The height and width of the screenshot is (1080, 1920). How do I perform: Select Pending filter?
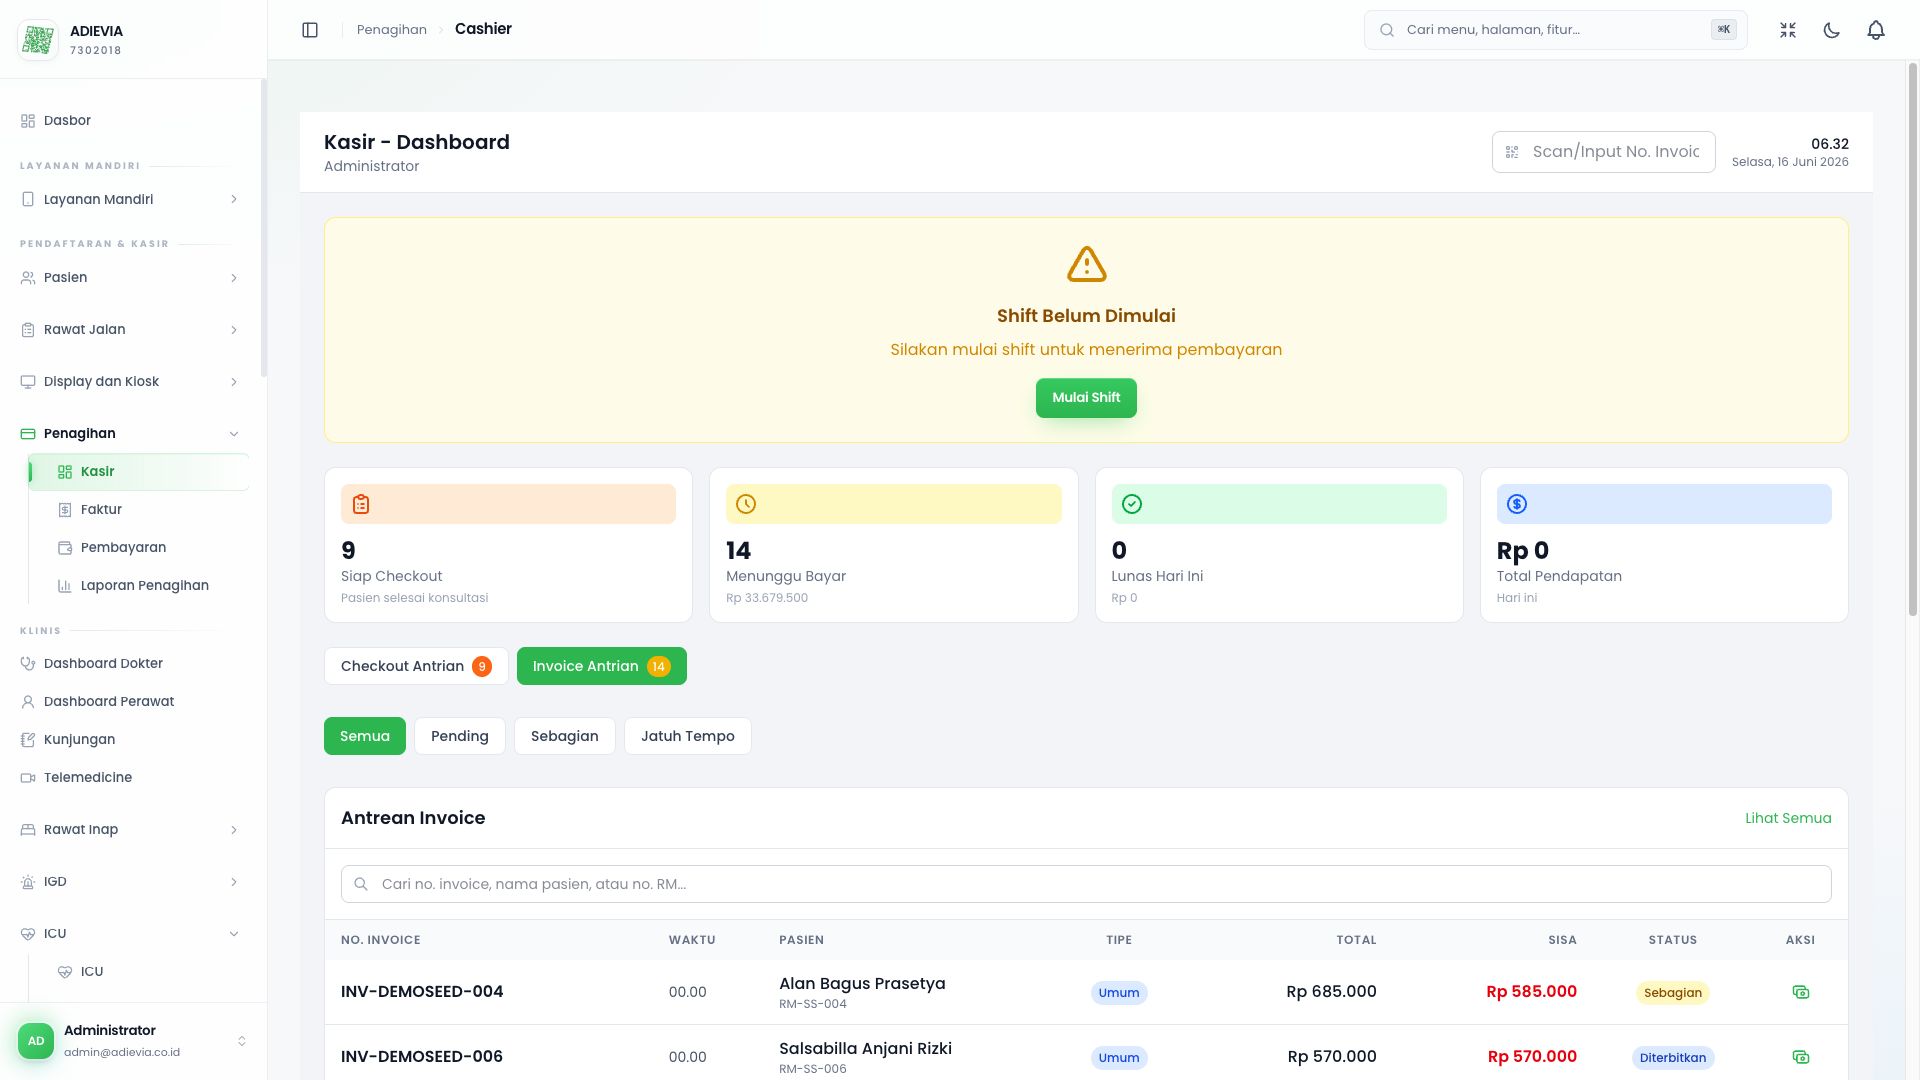pyautogui.click(x=460, y=736)
